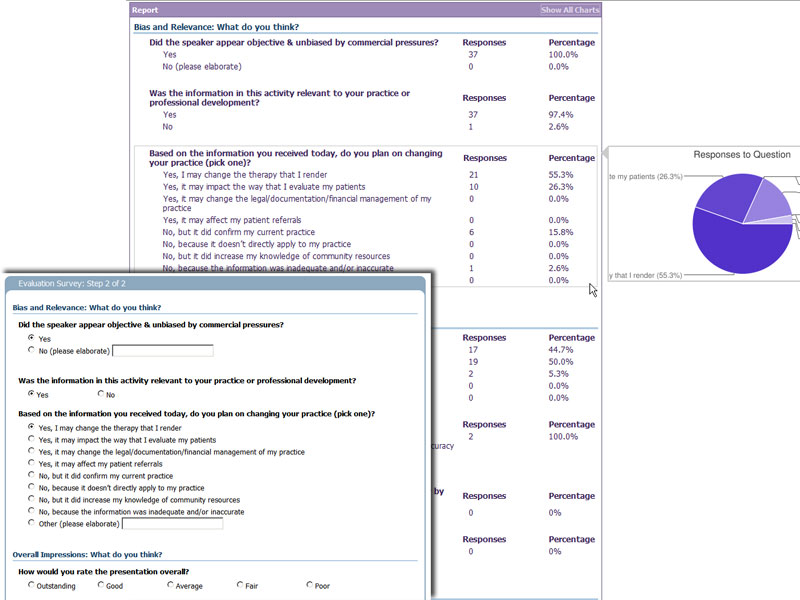
Task: Rate the presentation as Poor
Action: [x=310, y=585]
